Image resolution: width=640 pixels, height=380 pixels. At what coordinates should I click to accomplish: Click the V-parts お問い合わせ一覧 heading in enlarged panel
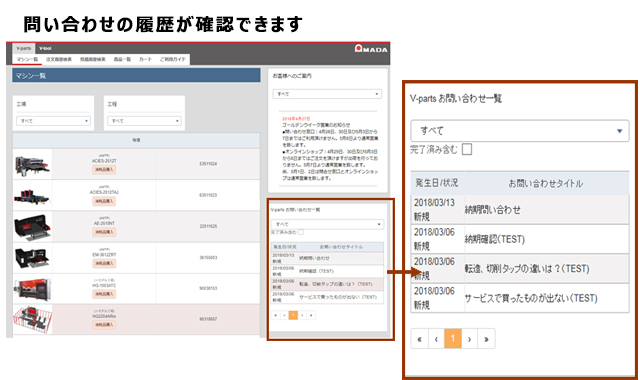(x=456, y=98)
